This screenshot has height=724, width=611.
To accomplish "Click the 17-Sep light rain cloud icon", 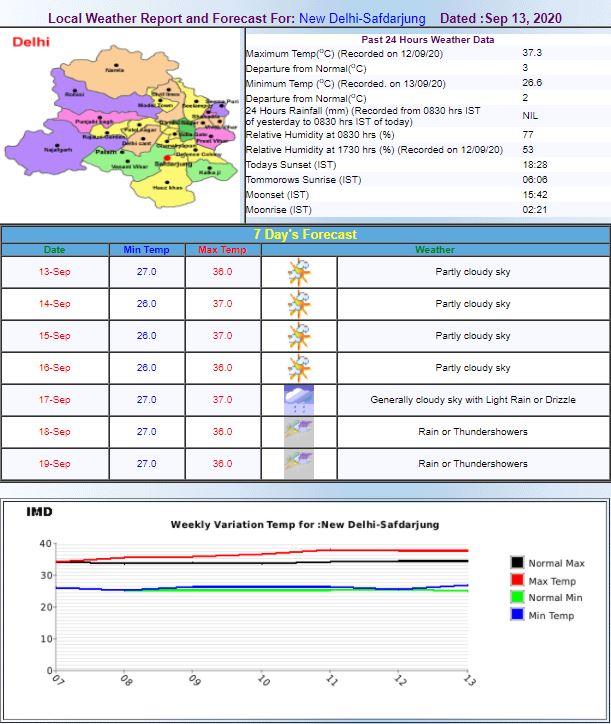I will click(299, 400).
